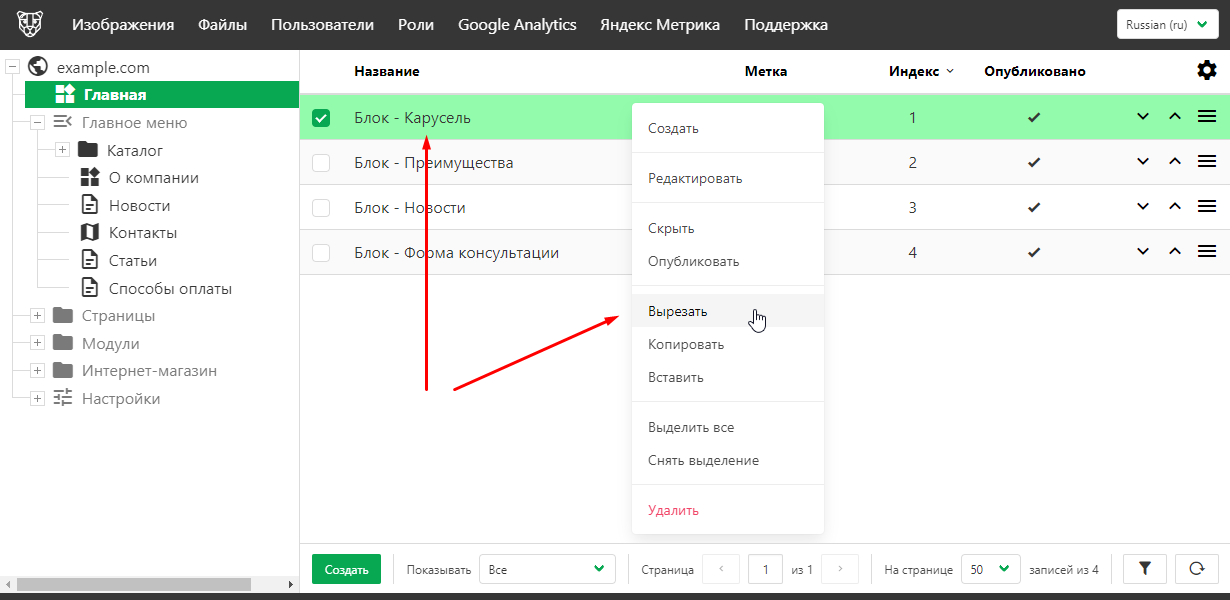Viewport: 1230px width, 600px height.
Task: Move Блок - Преимущества up with arrow
Action: click(x=1175, y=162)
